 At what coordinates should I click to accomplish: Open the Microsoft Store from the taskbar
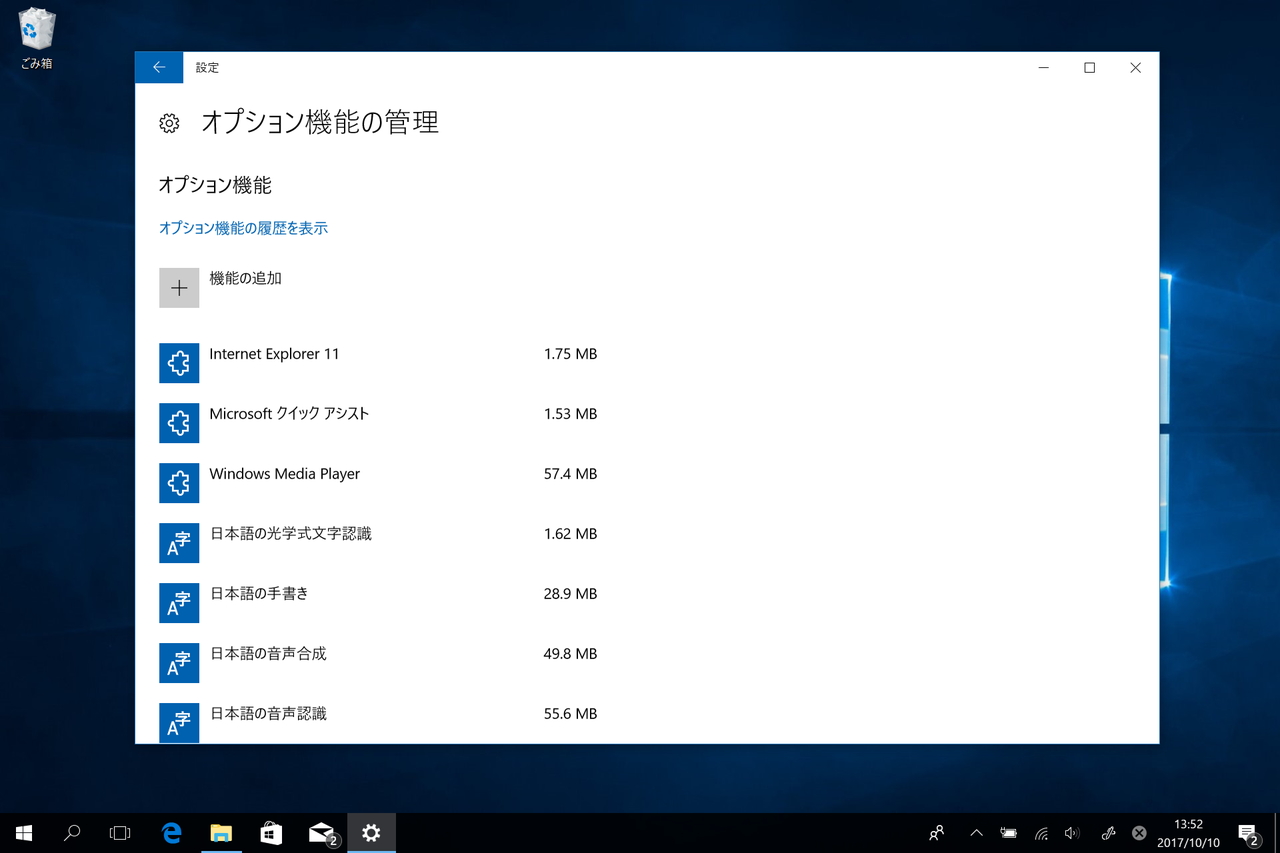(x=271, y=833)
